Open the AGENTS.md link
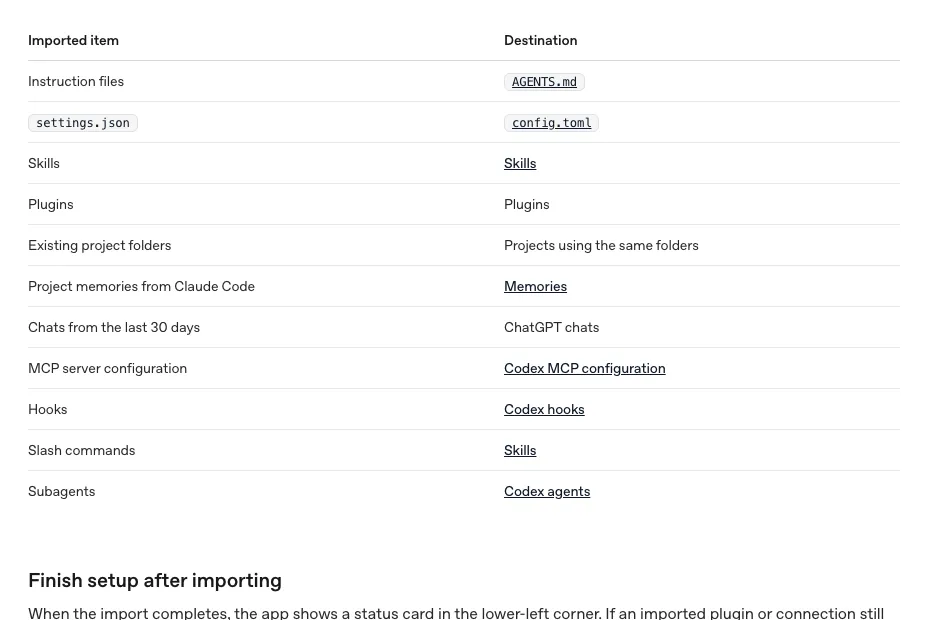The width and height of the screenshot is (928, 620). pyautogui.click(x=544, y=82)
